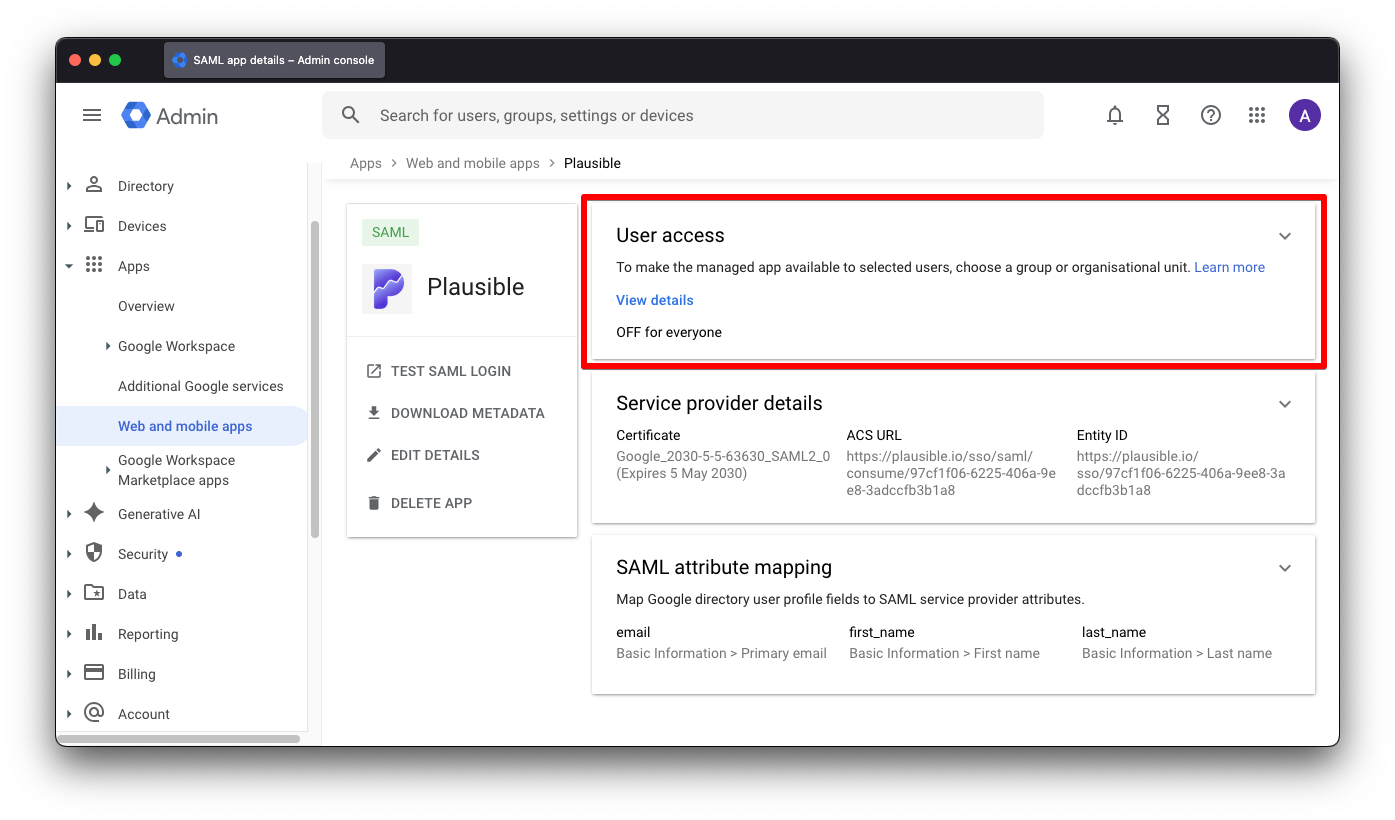This screenshot has width=1395, height=820.
Task: Expand the User access panel chevron
Action: [x=1285, y=236]
